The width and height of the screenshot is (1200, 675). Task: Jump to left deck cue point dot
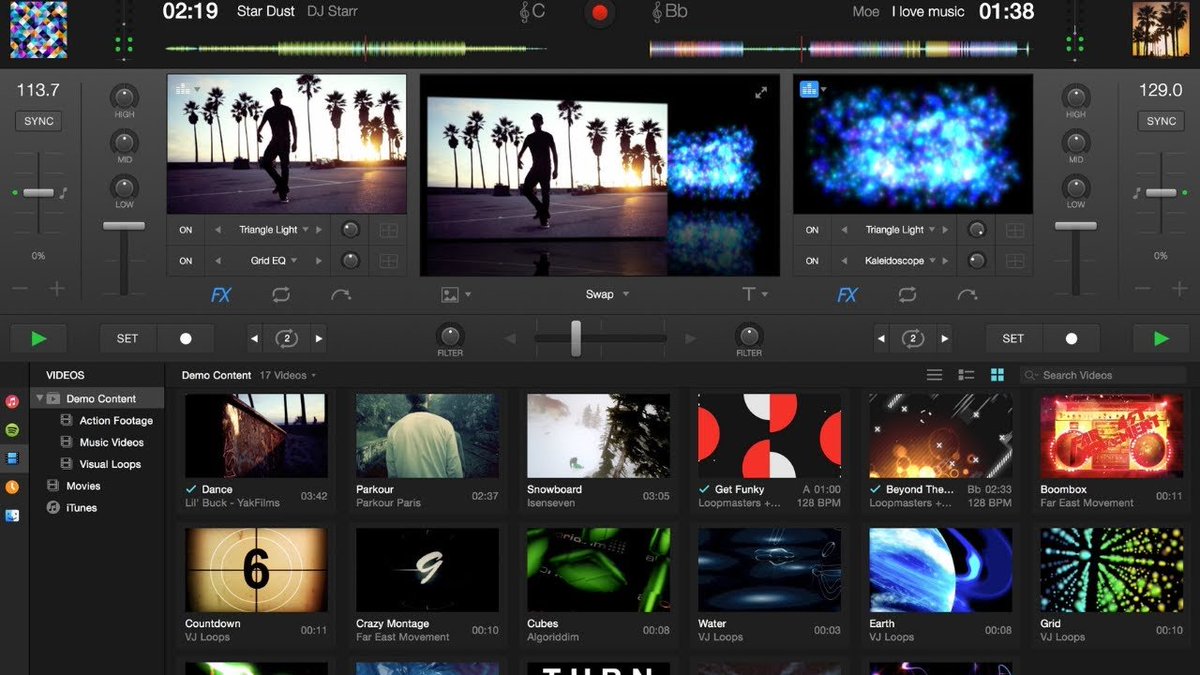point(185,339)
